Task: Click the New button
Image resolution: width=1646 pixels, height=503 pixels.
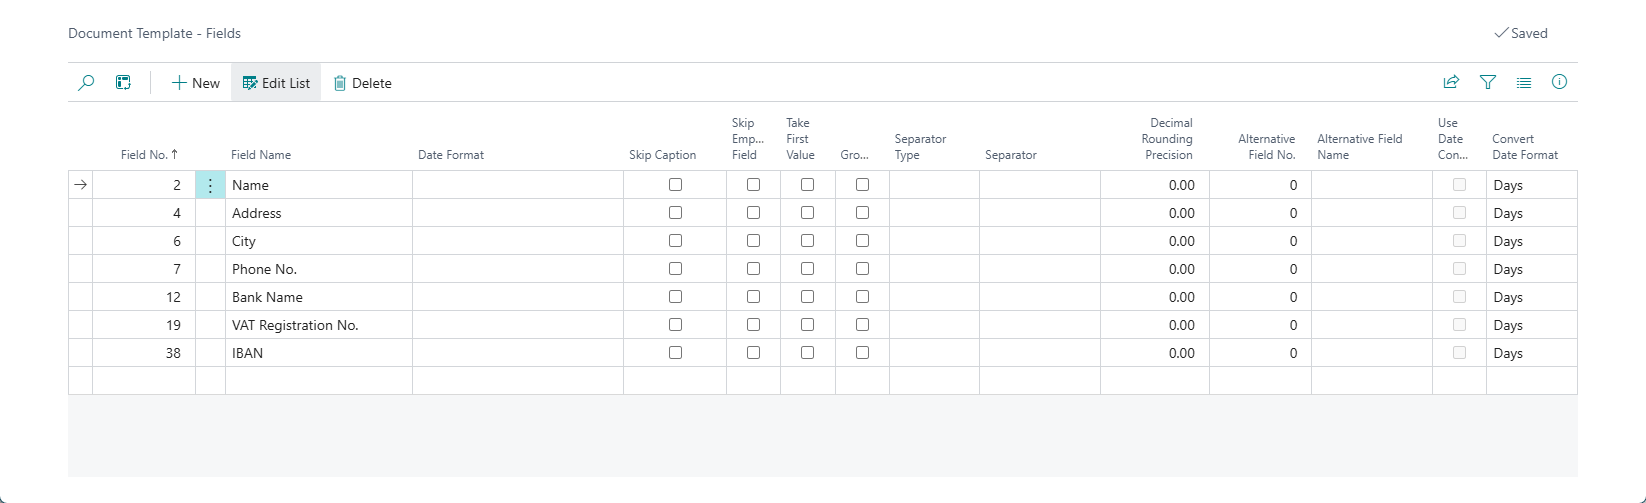Action: [196, 83]
